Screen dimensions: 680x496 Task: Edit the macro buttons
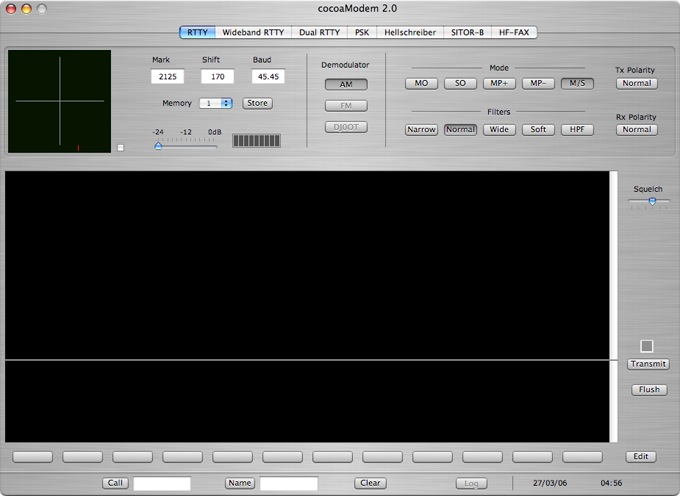pos(641,457)
